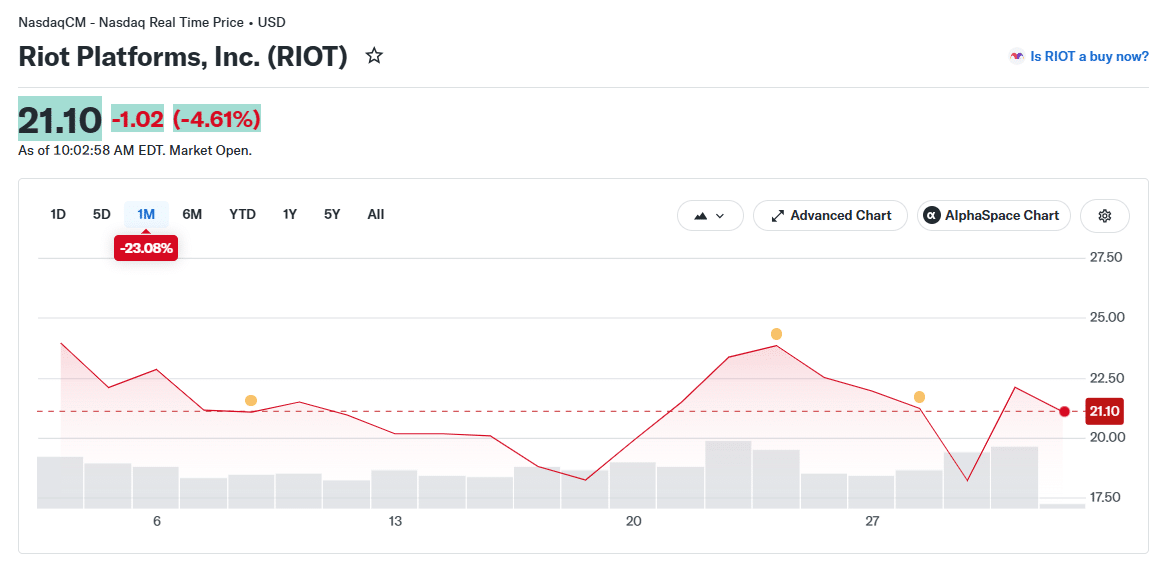Click event marker near the 24th peak
The height and width of the screenshot is (561, 1157).
776,334
